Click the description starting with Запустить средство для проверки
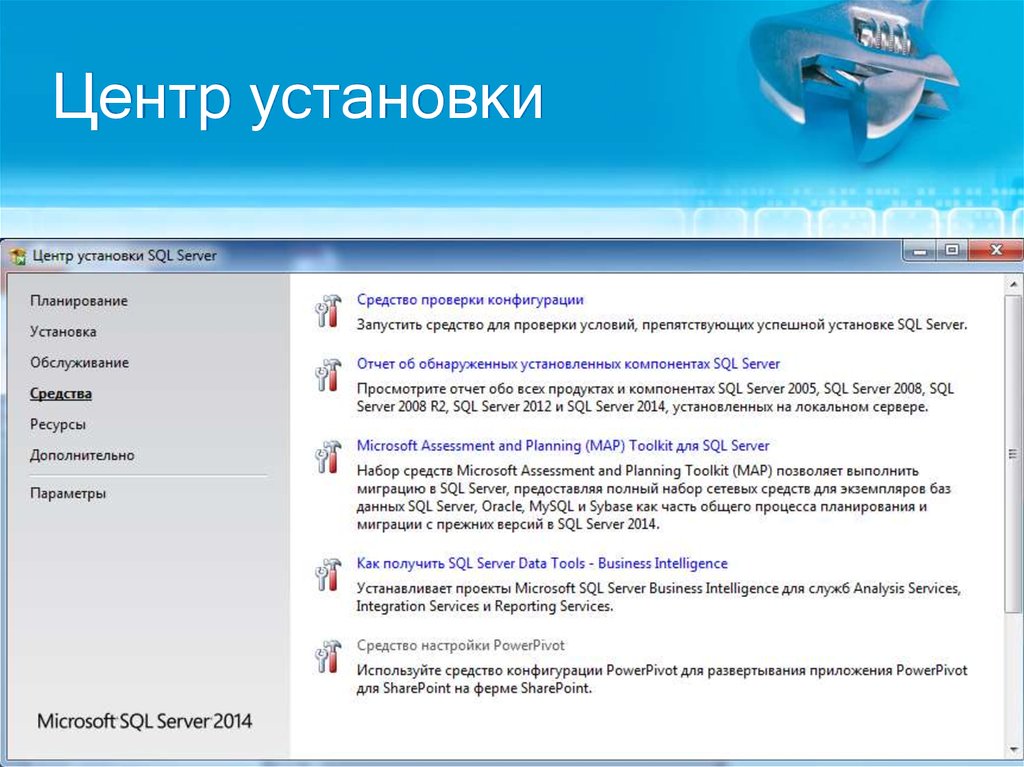The image size is (1024, 767). (x=662, y=325)
